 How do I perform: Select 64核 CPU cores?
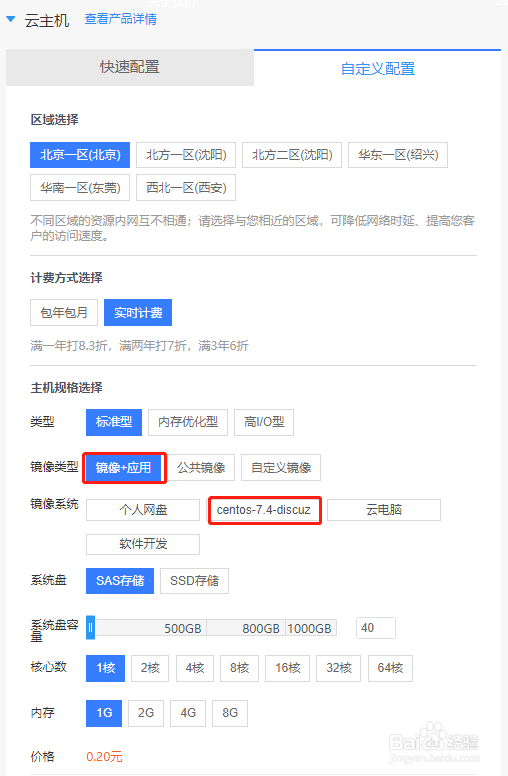click(390, 668)
